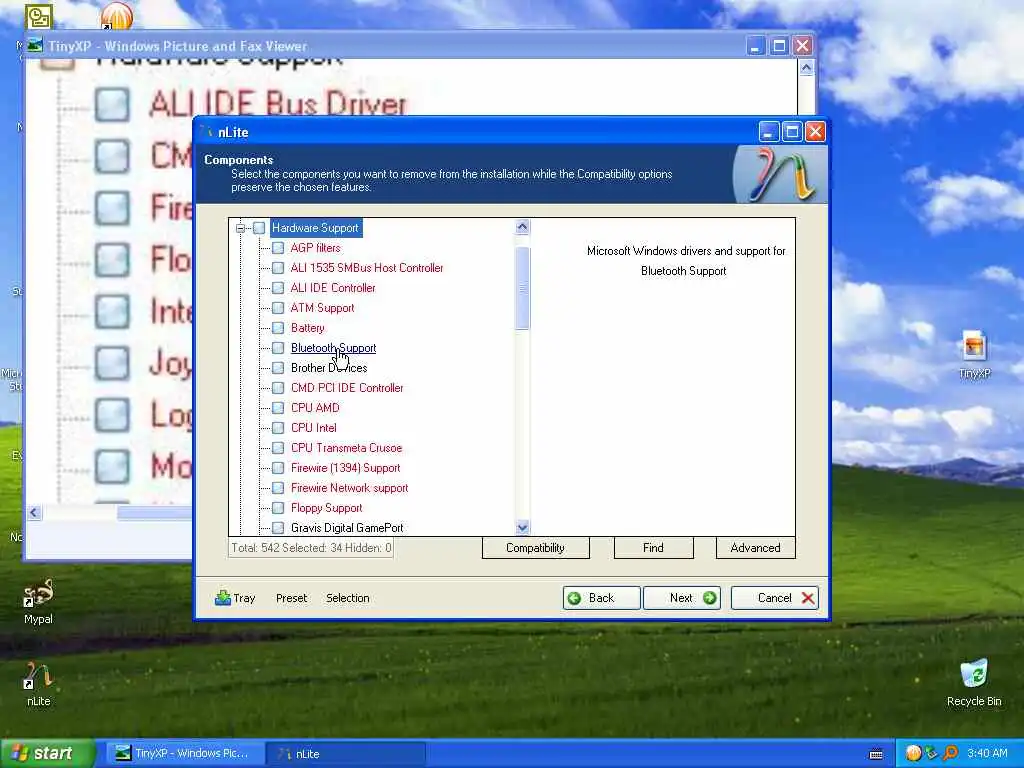
Task: Tick the Brother Devices checkbox
Action: (x=278, y=368)
